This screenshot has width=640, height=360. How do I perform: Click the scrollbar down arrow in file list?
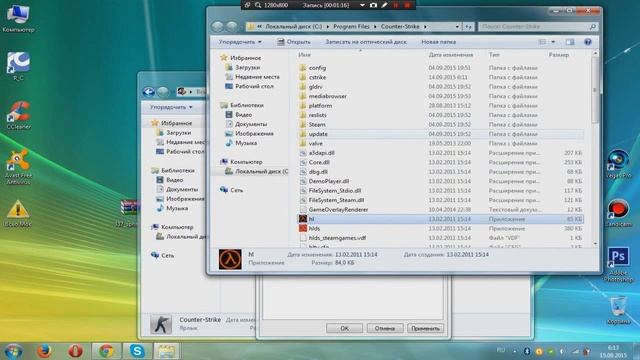tap(595, 244)
